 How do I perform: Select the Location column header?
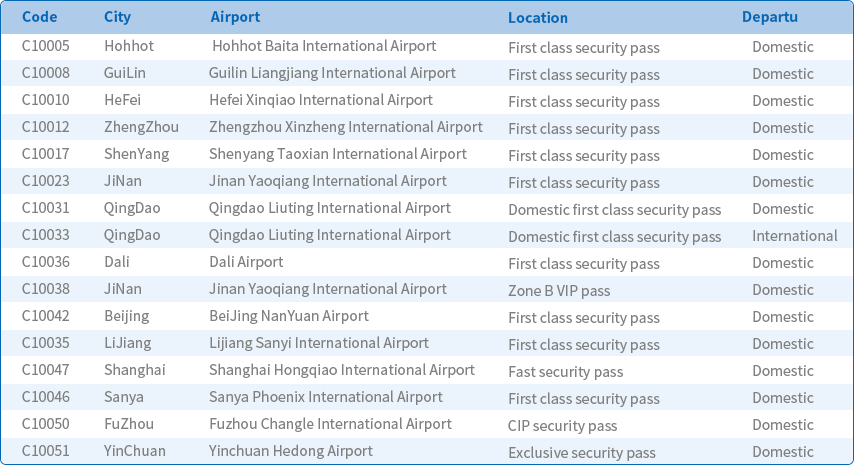click(x=537, y=18)
